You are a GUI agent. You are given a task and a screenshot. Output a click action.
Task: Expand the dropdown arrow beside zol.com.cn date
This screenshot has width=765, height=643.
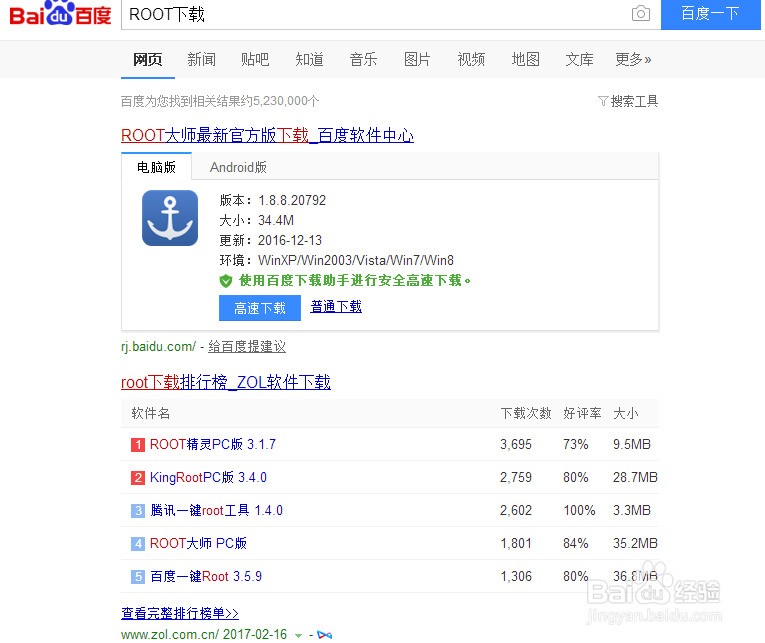point(299,635)
